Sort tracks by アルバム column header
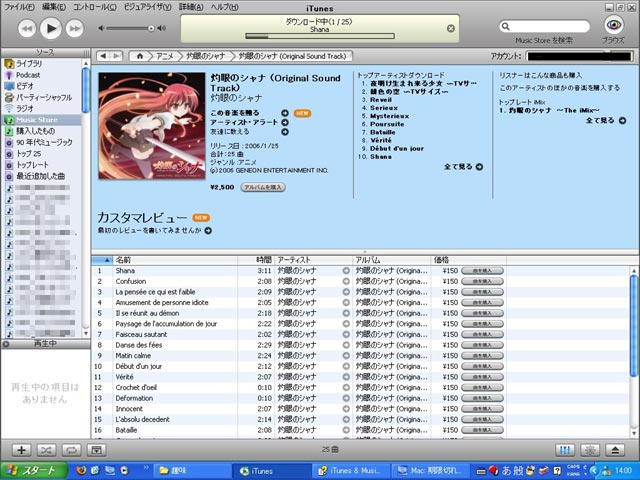This screenshot has height=480, width=640. point(392,260)
